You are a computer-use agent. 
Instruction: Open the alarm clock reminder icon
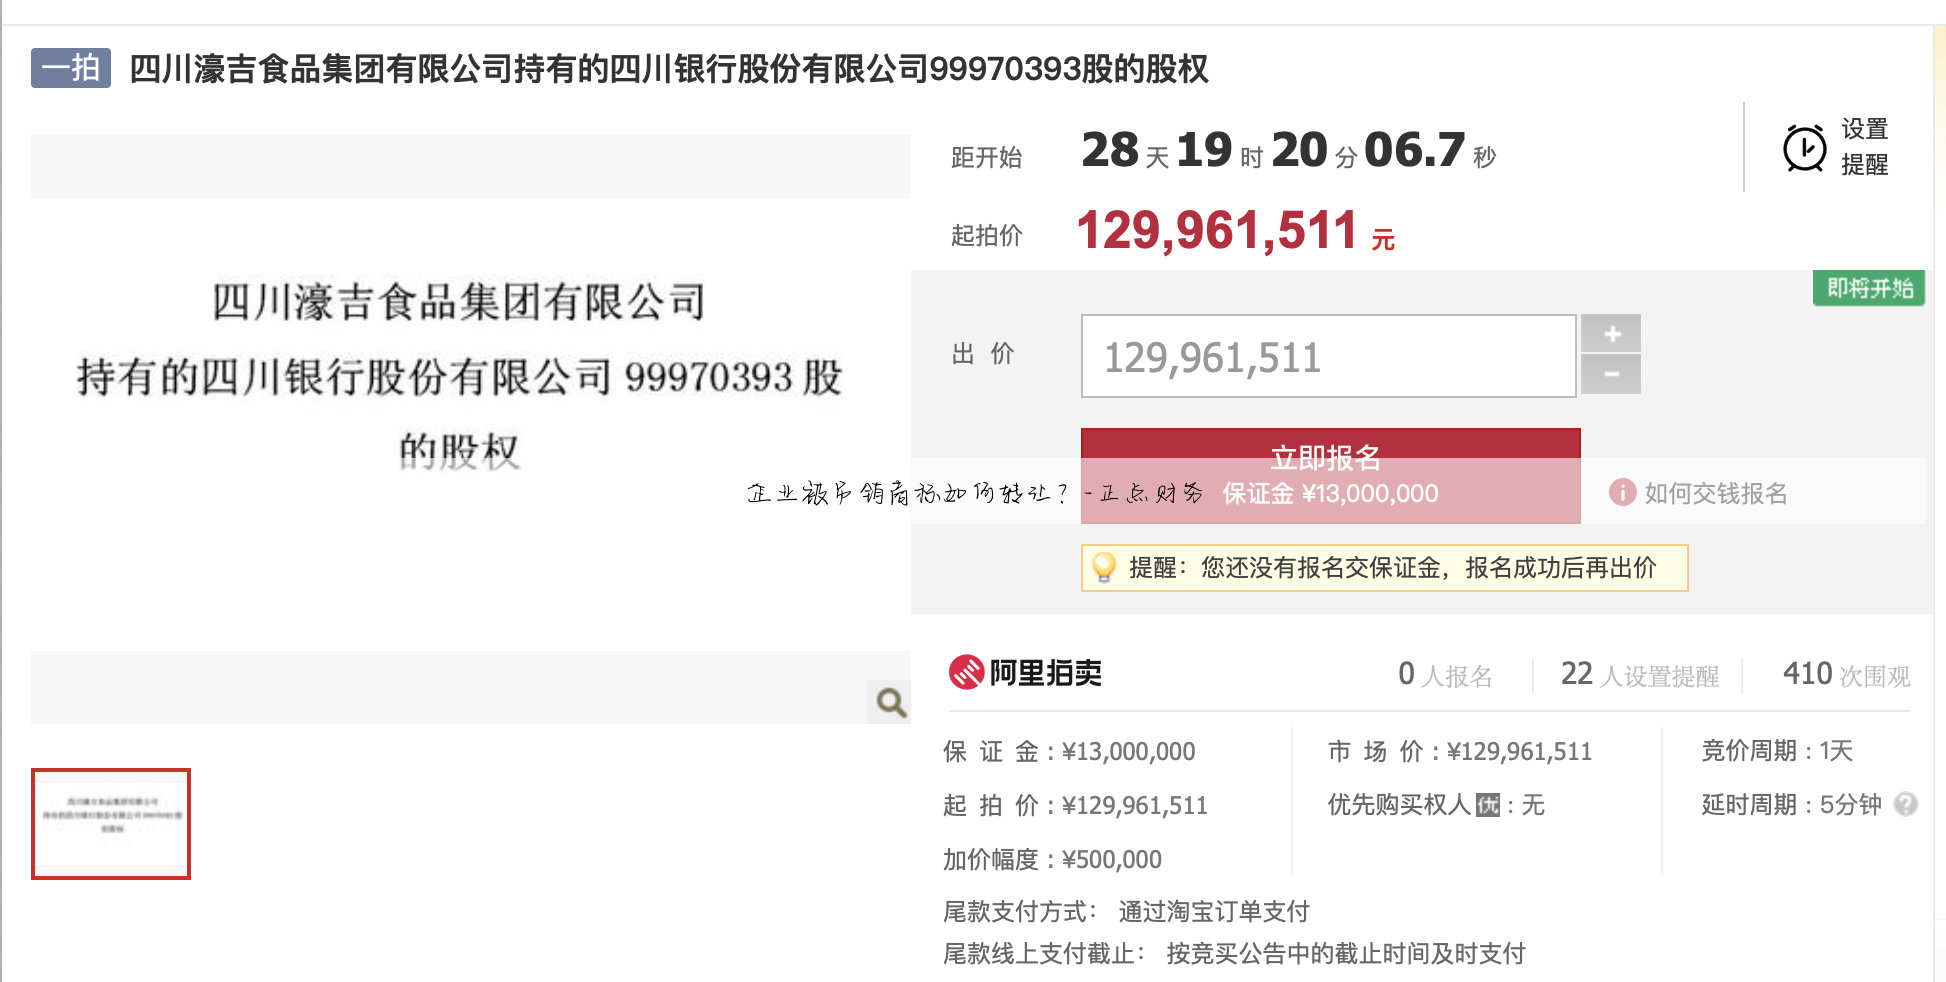tap(1803, 148)
